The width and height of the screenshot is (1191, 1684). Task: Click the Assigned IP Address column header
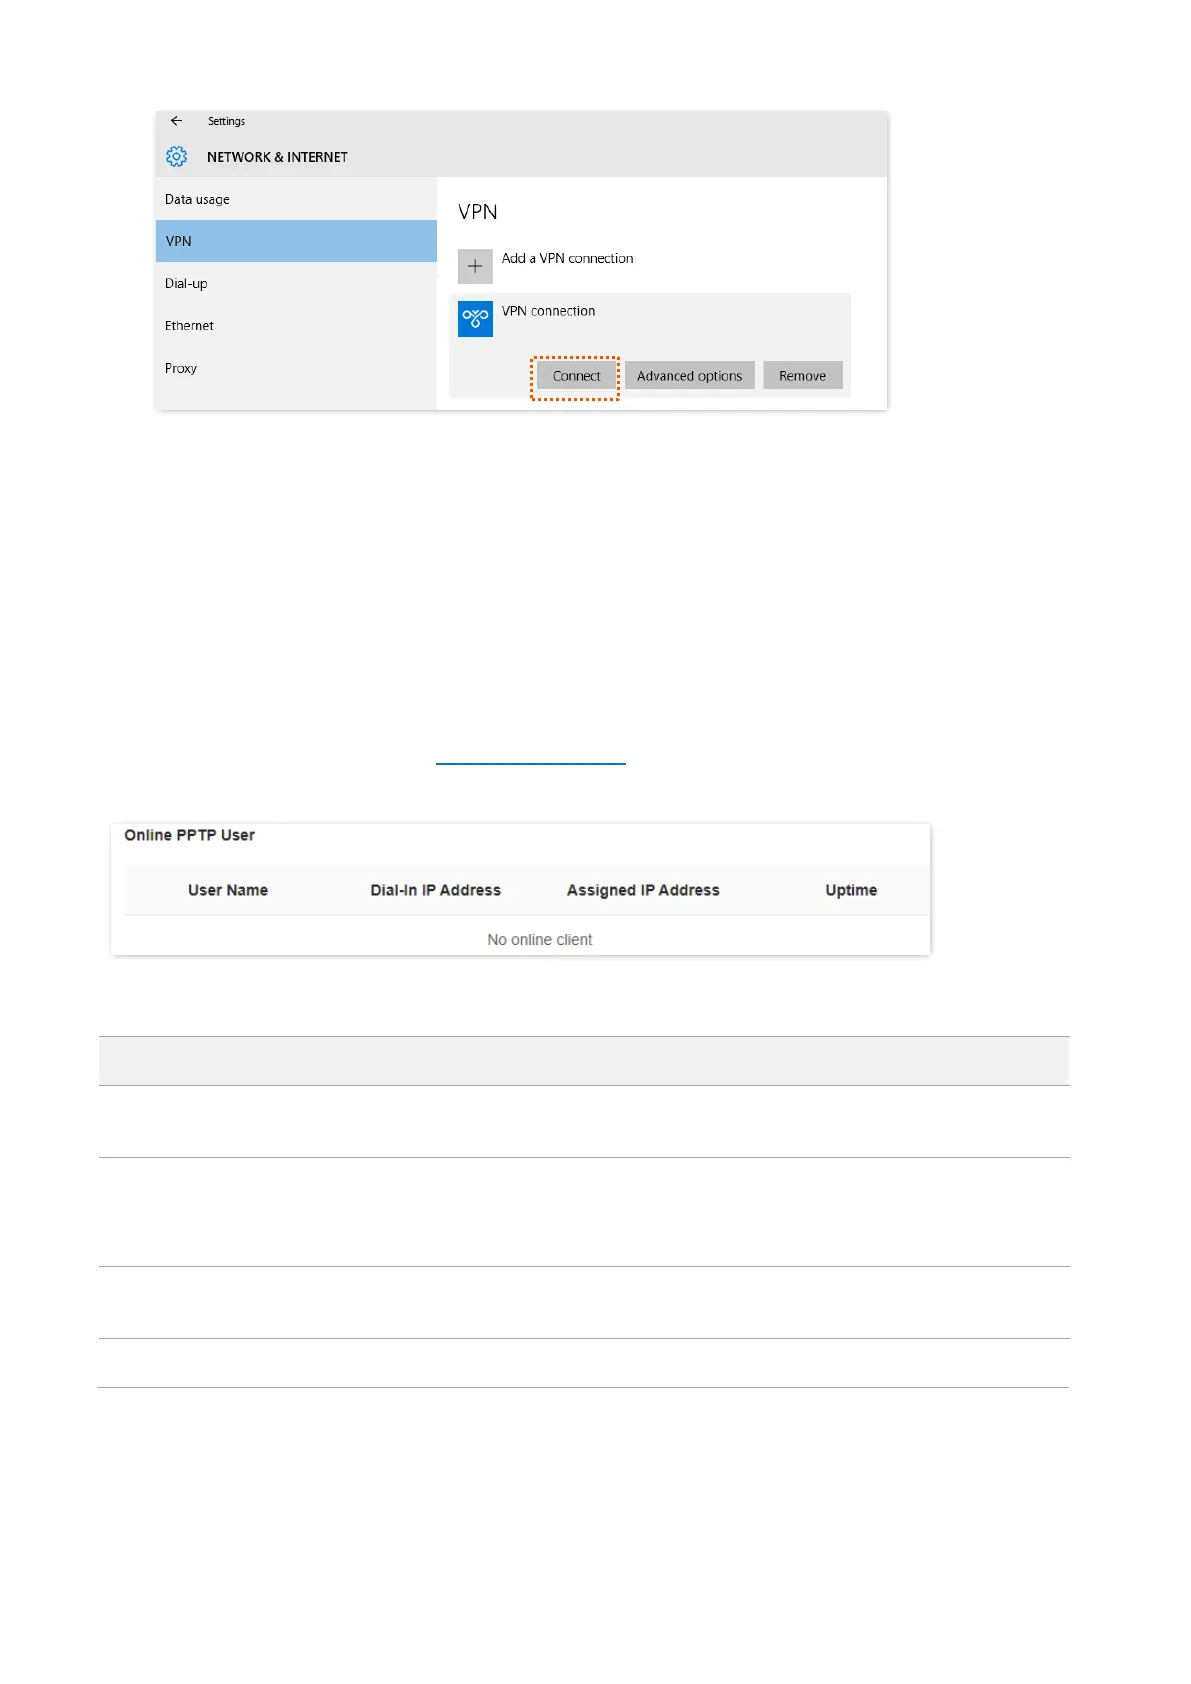pos(643,890)
